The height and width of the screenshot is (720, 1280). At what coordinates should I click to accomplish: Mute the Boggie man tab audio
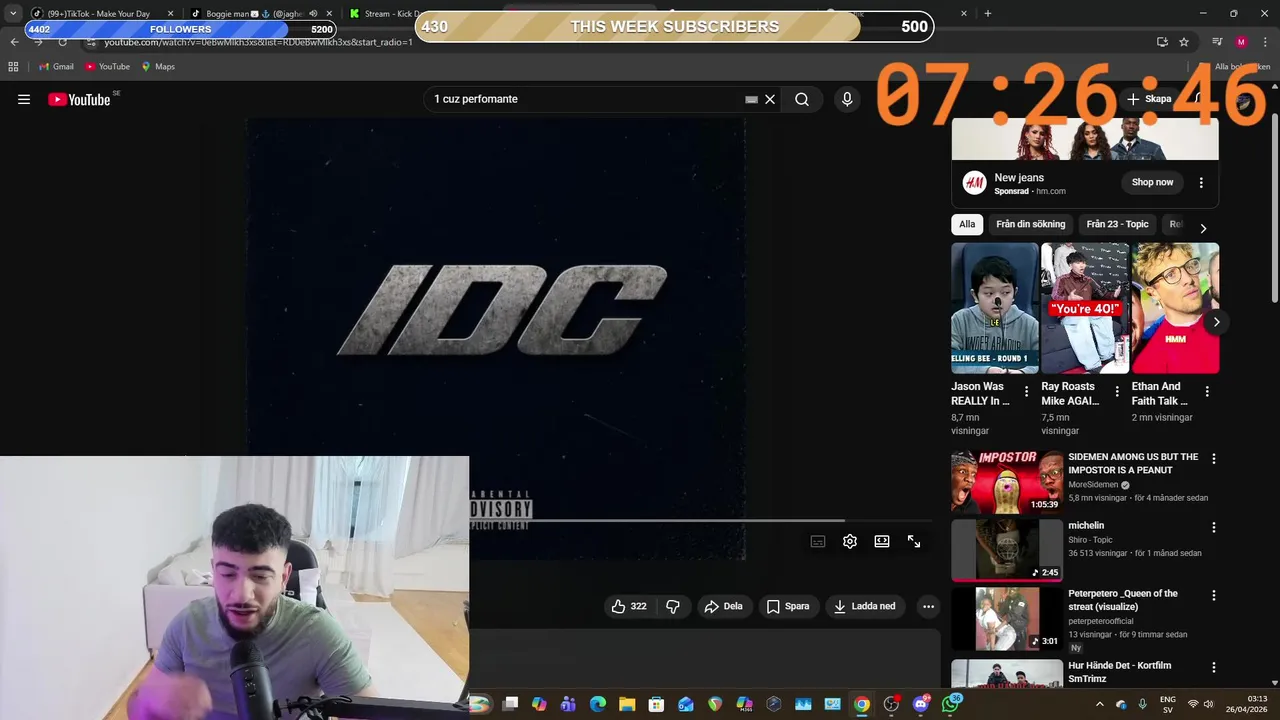[x=313, y=14]
